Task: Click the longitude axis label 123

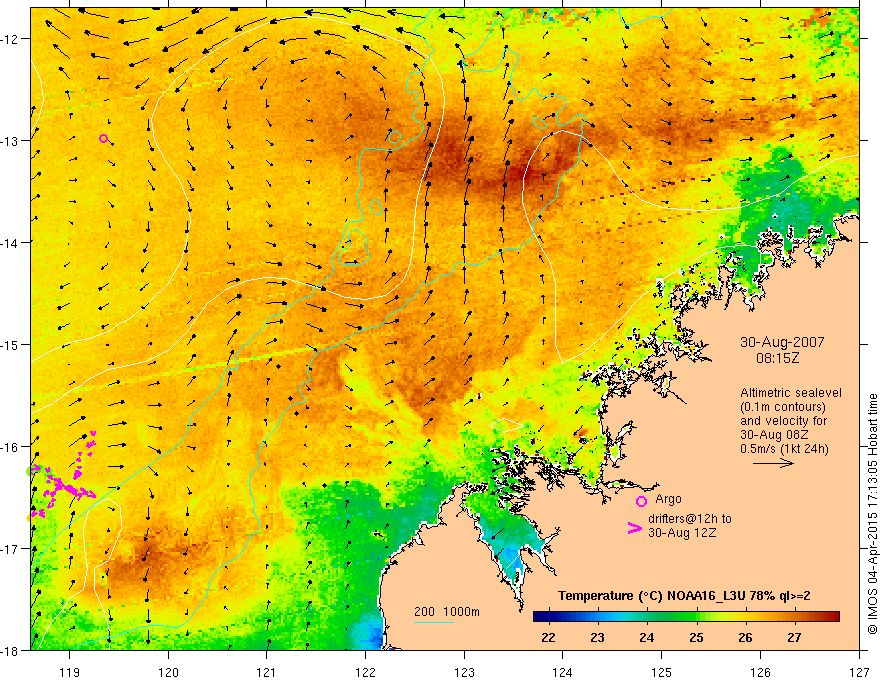Action: click(x=464, y=672)
